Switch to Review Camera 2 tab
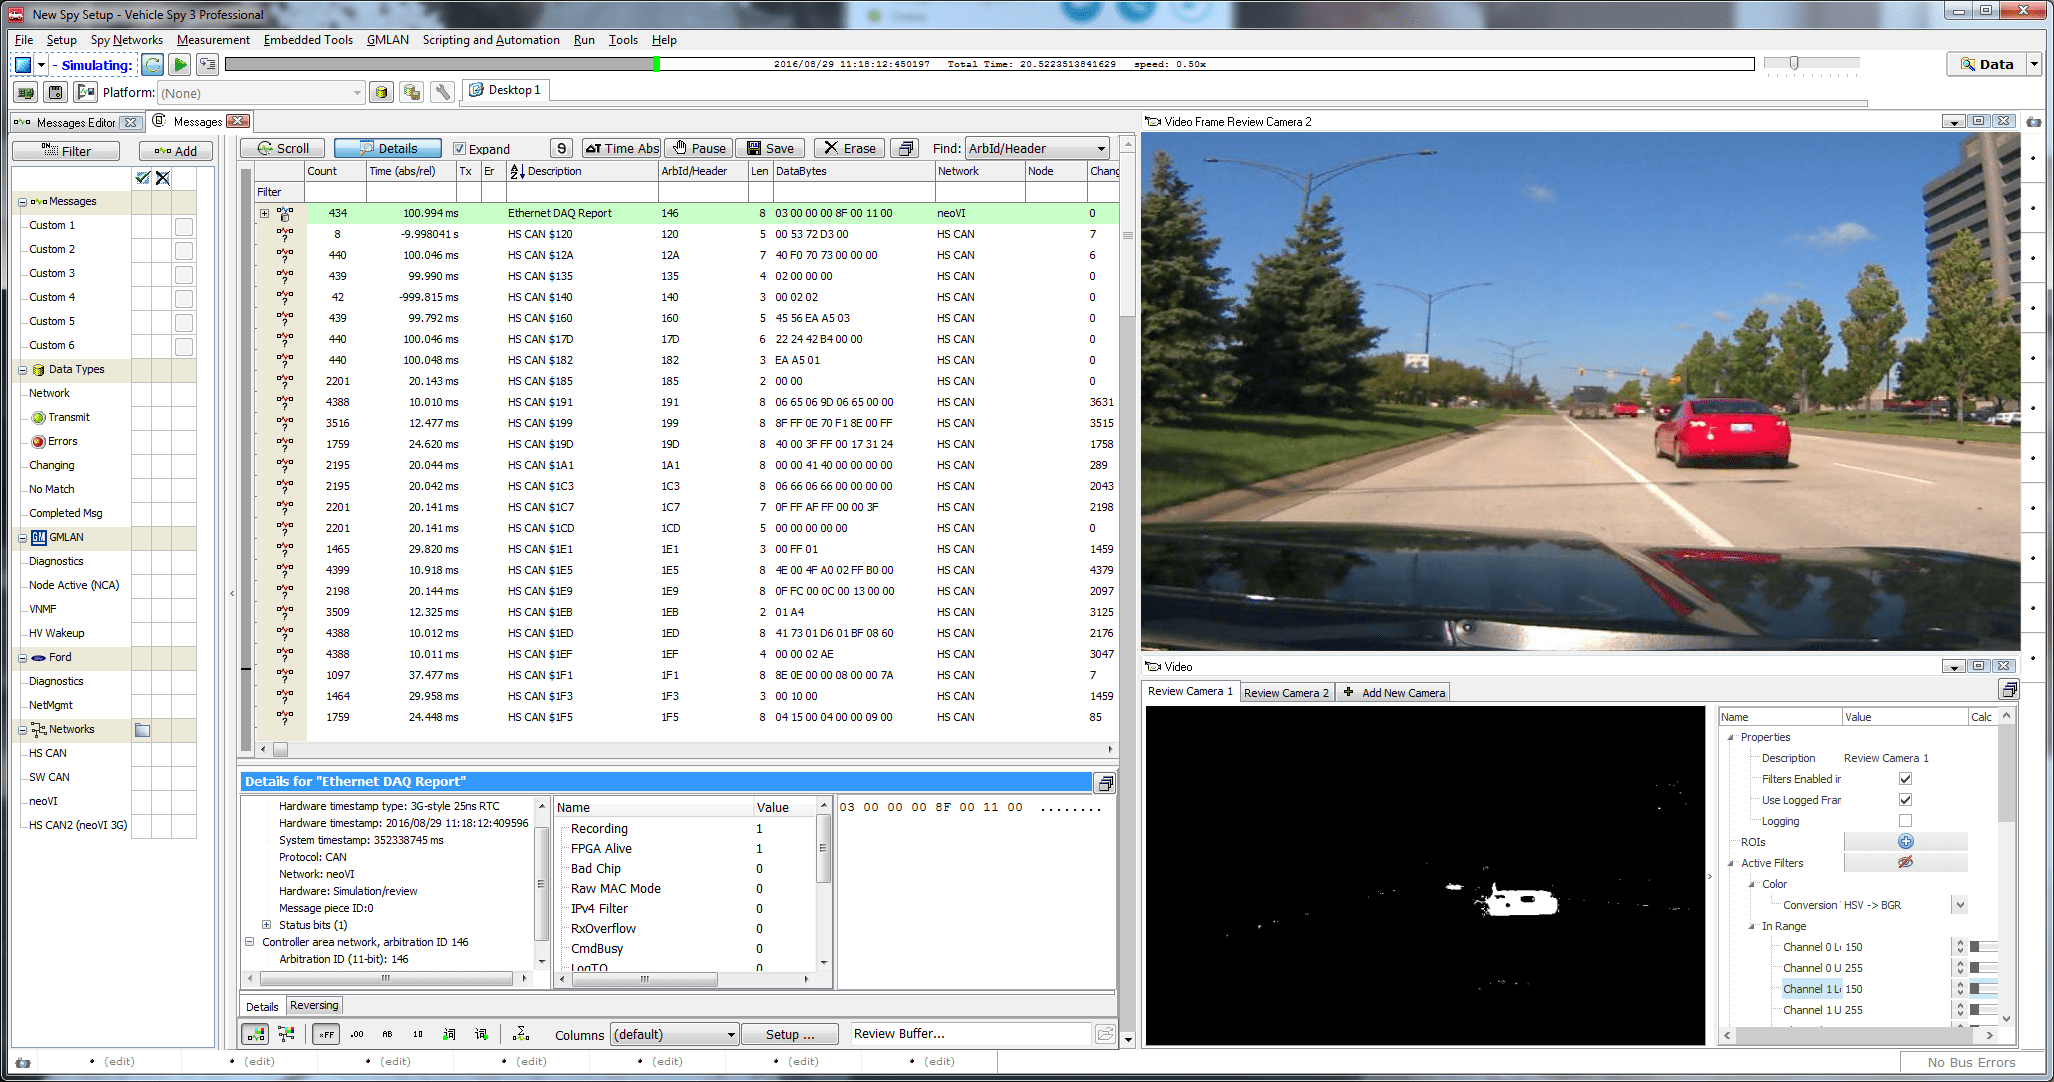This screenshot has height=1082, width=2054. 1285,692
